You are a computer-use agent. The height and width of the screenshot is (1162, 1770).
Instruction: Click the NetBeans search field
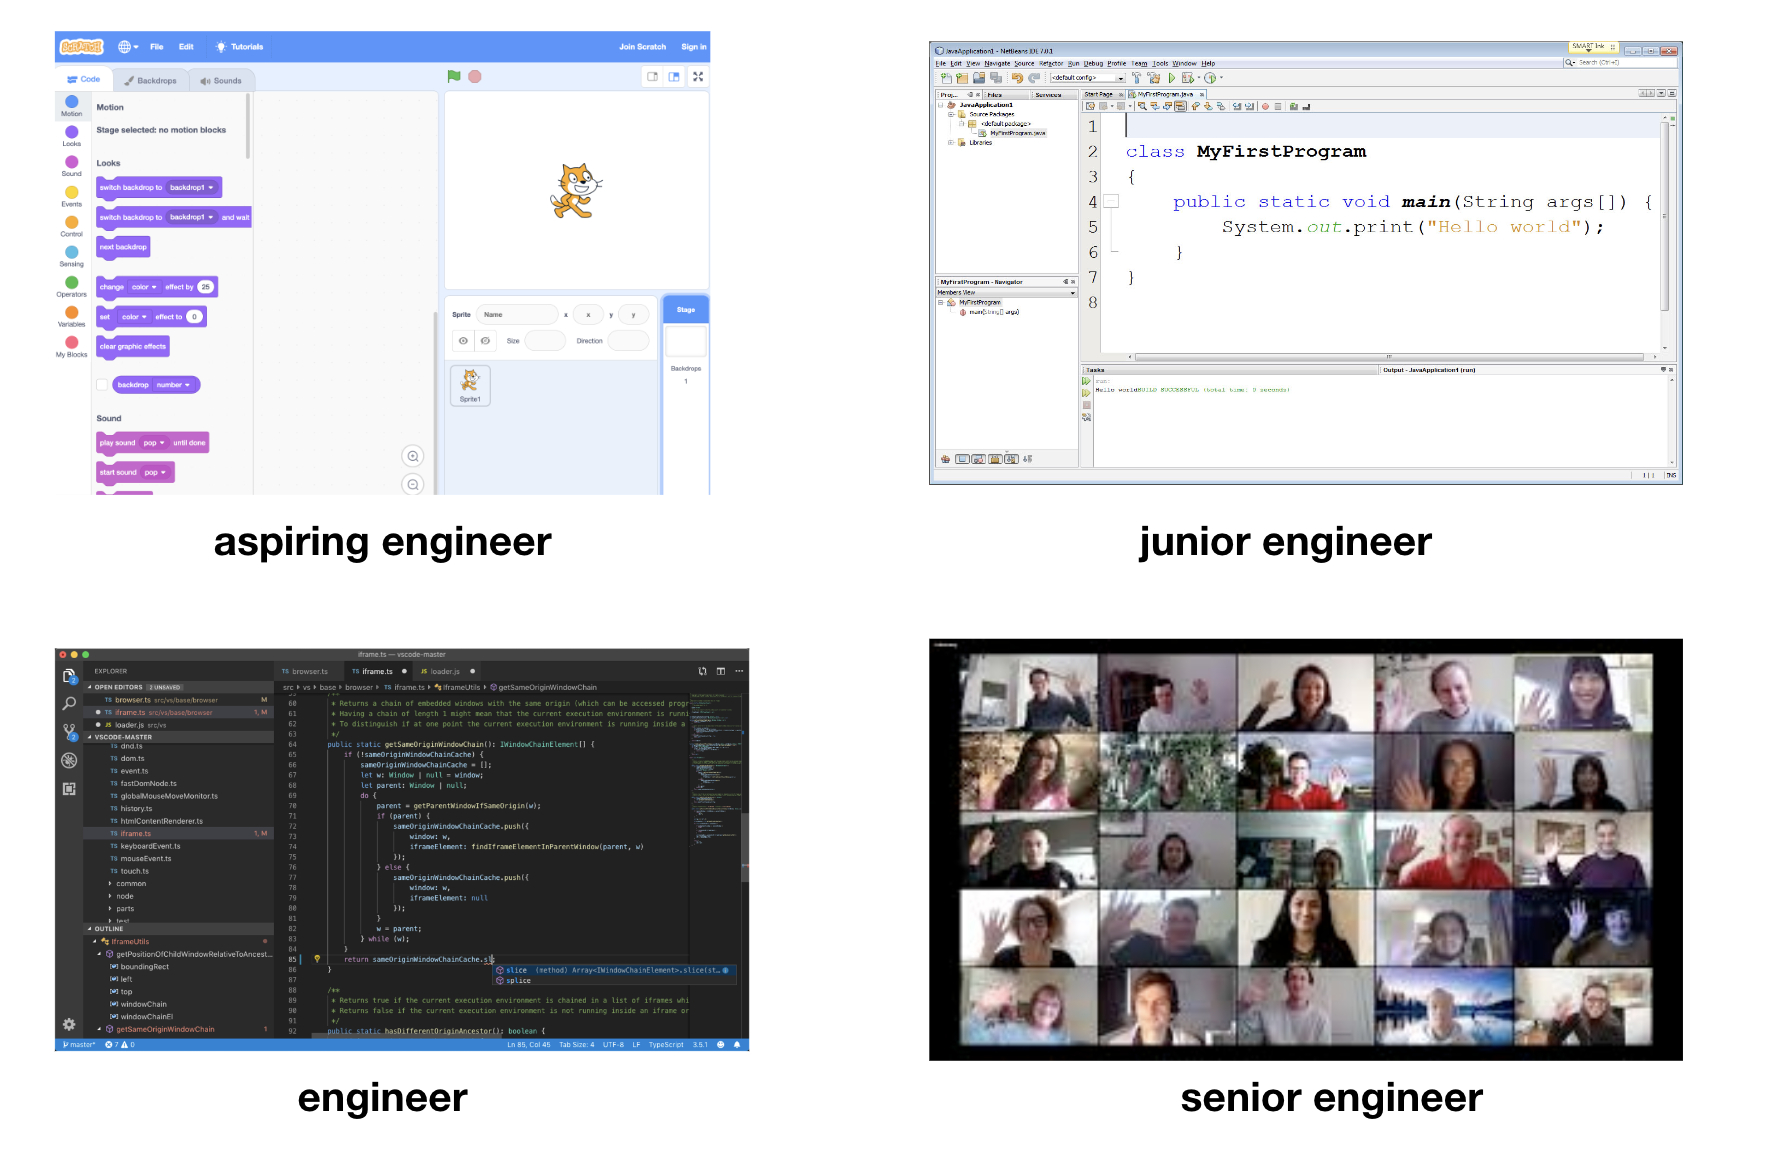tap(1620, 62)
